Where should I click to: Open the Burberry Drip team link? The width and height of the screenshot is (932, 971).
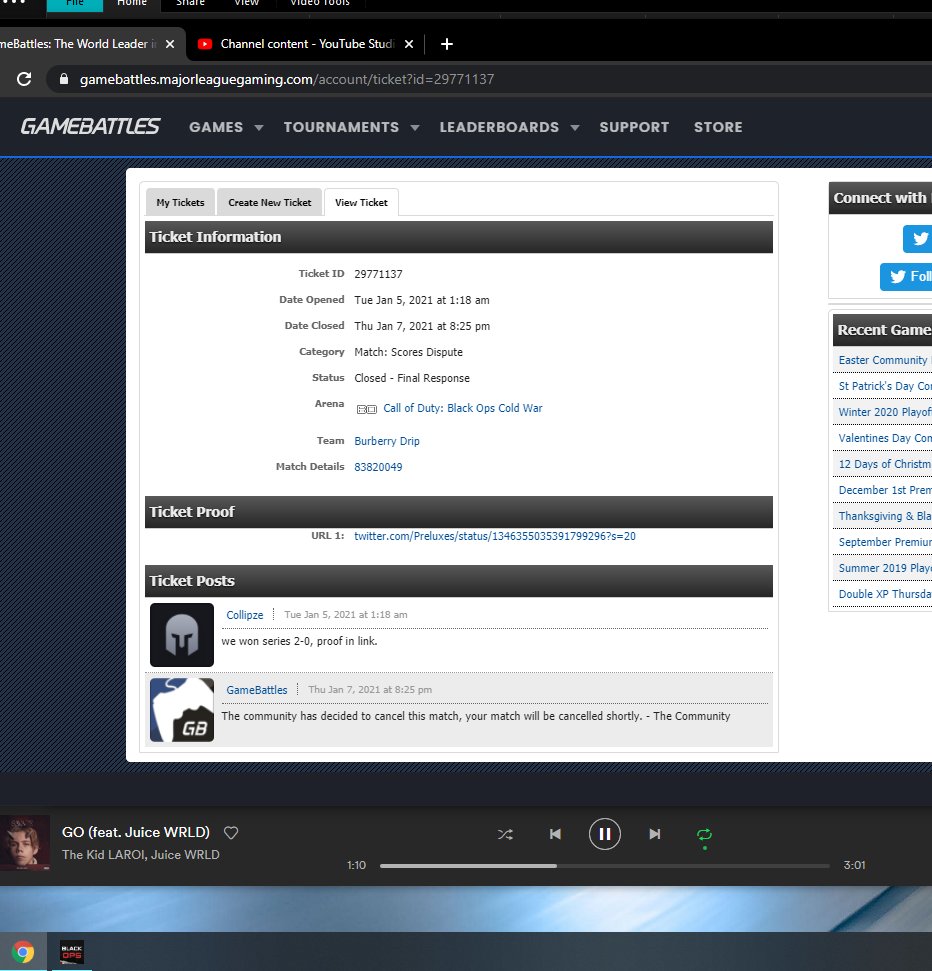386,441
